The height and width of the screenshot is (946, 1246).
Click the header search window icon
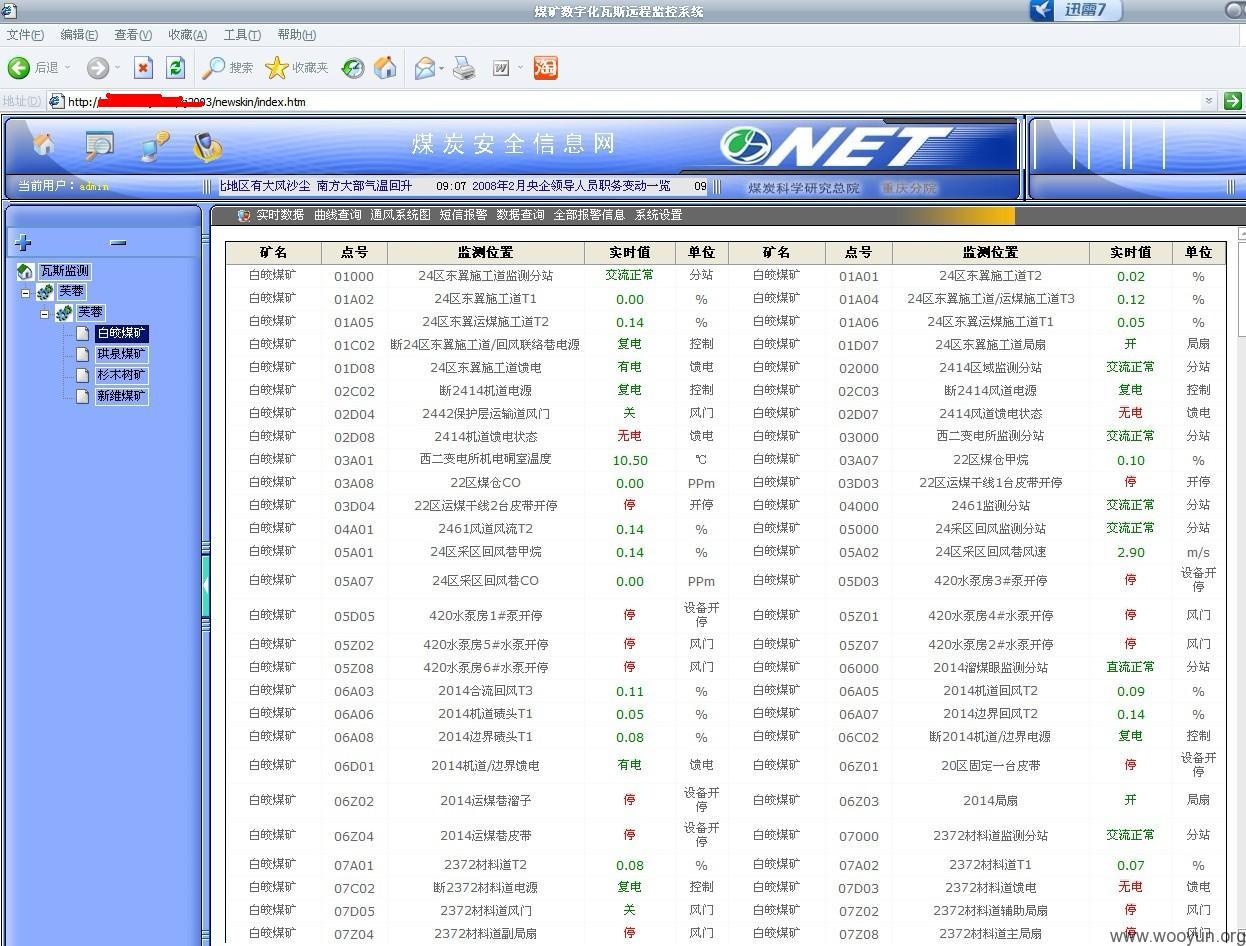click(x=99, y=145)
